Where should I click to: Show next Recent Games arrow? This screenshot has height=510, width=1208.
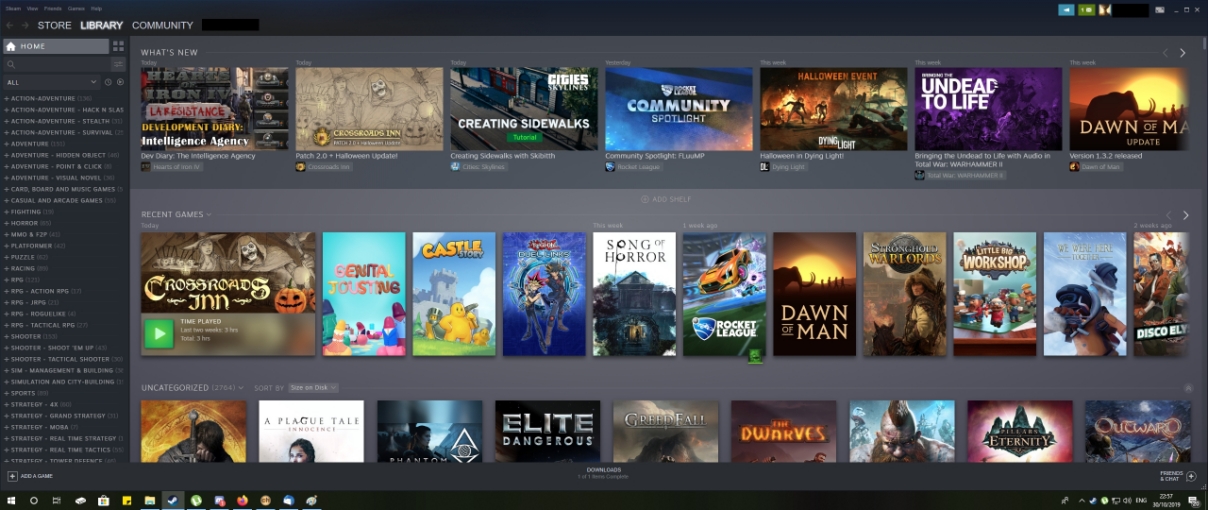tap(1185, 215)
